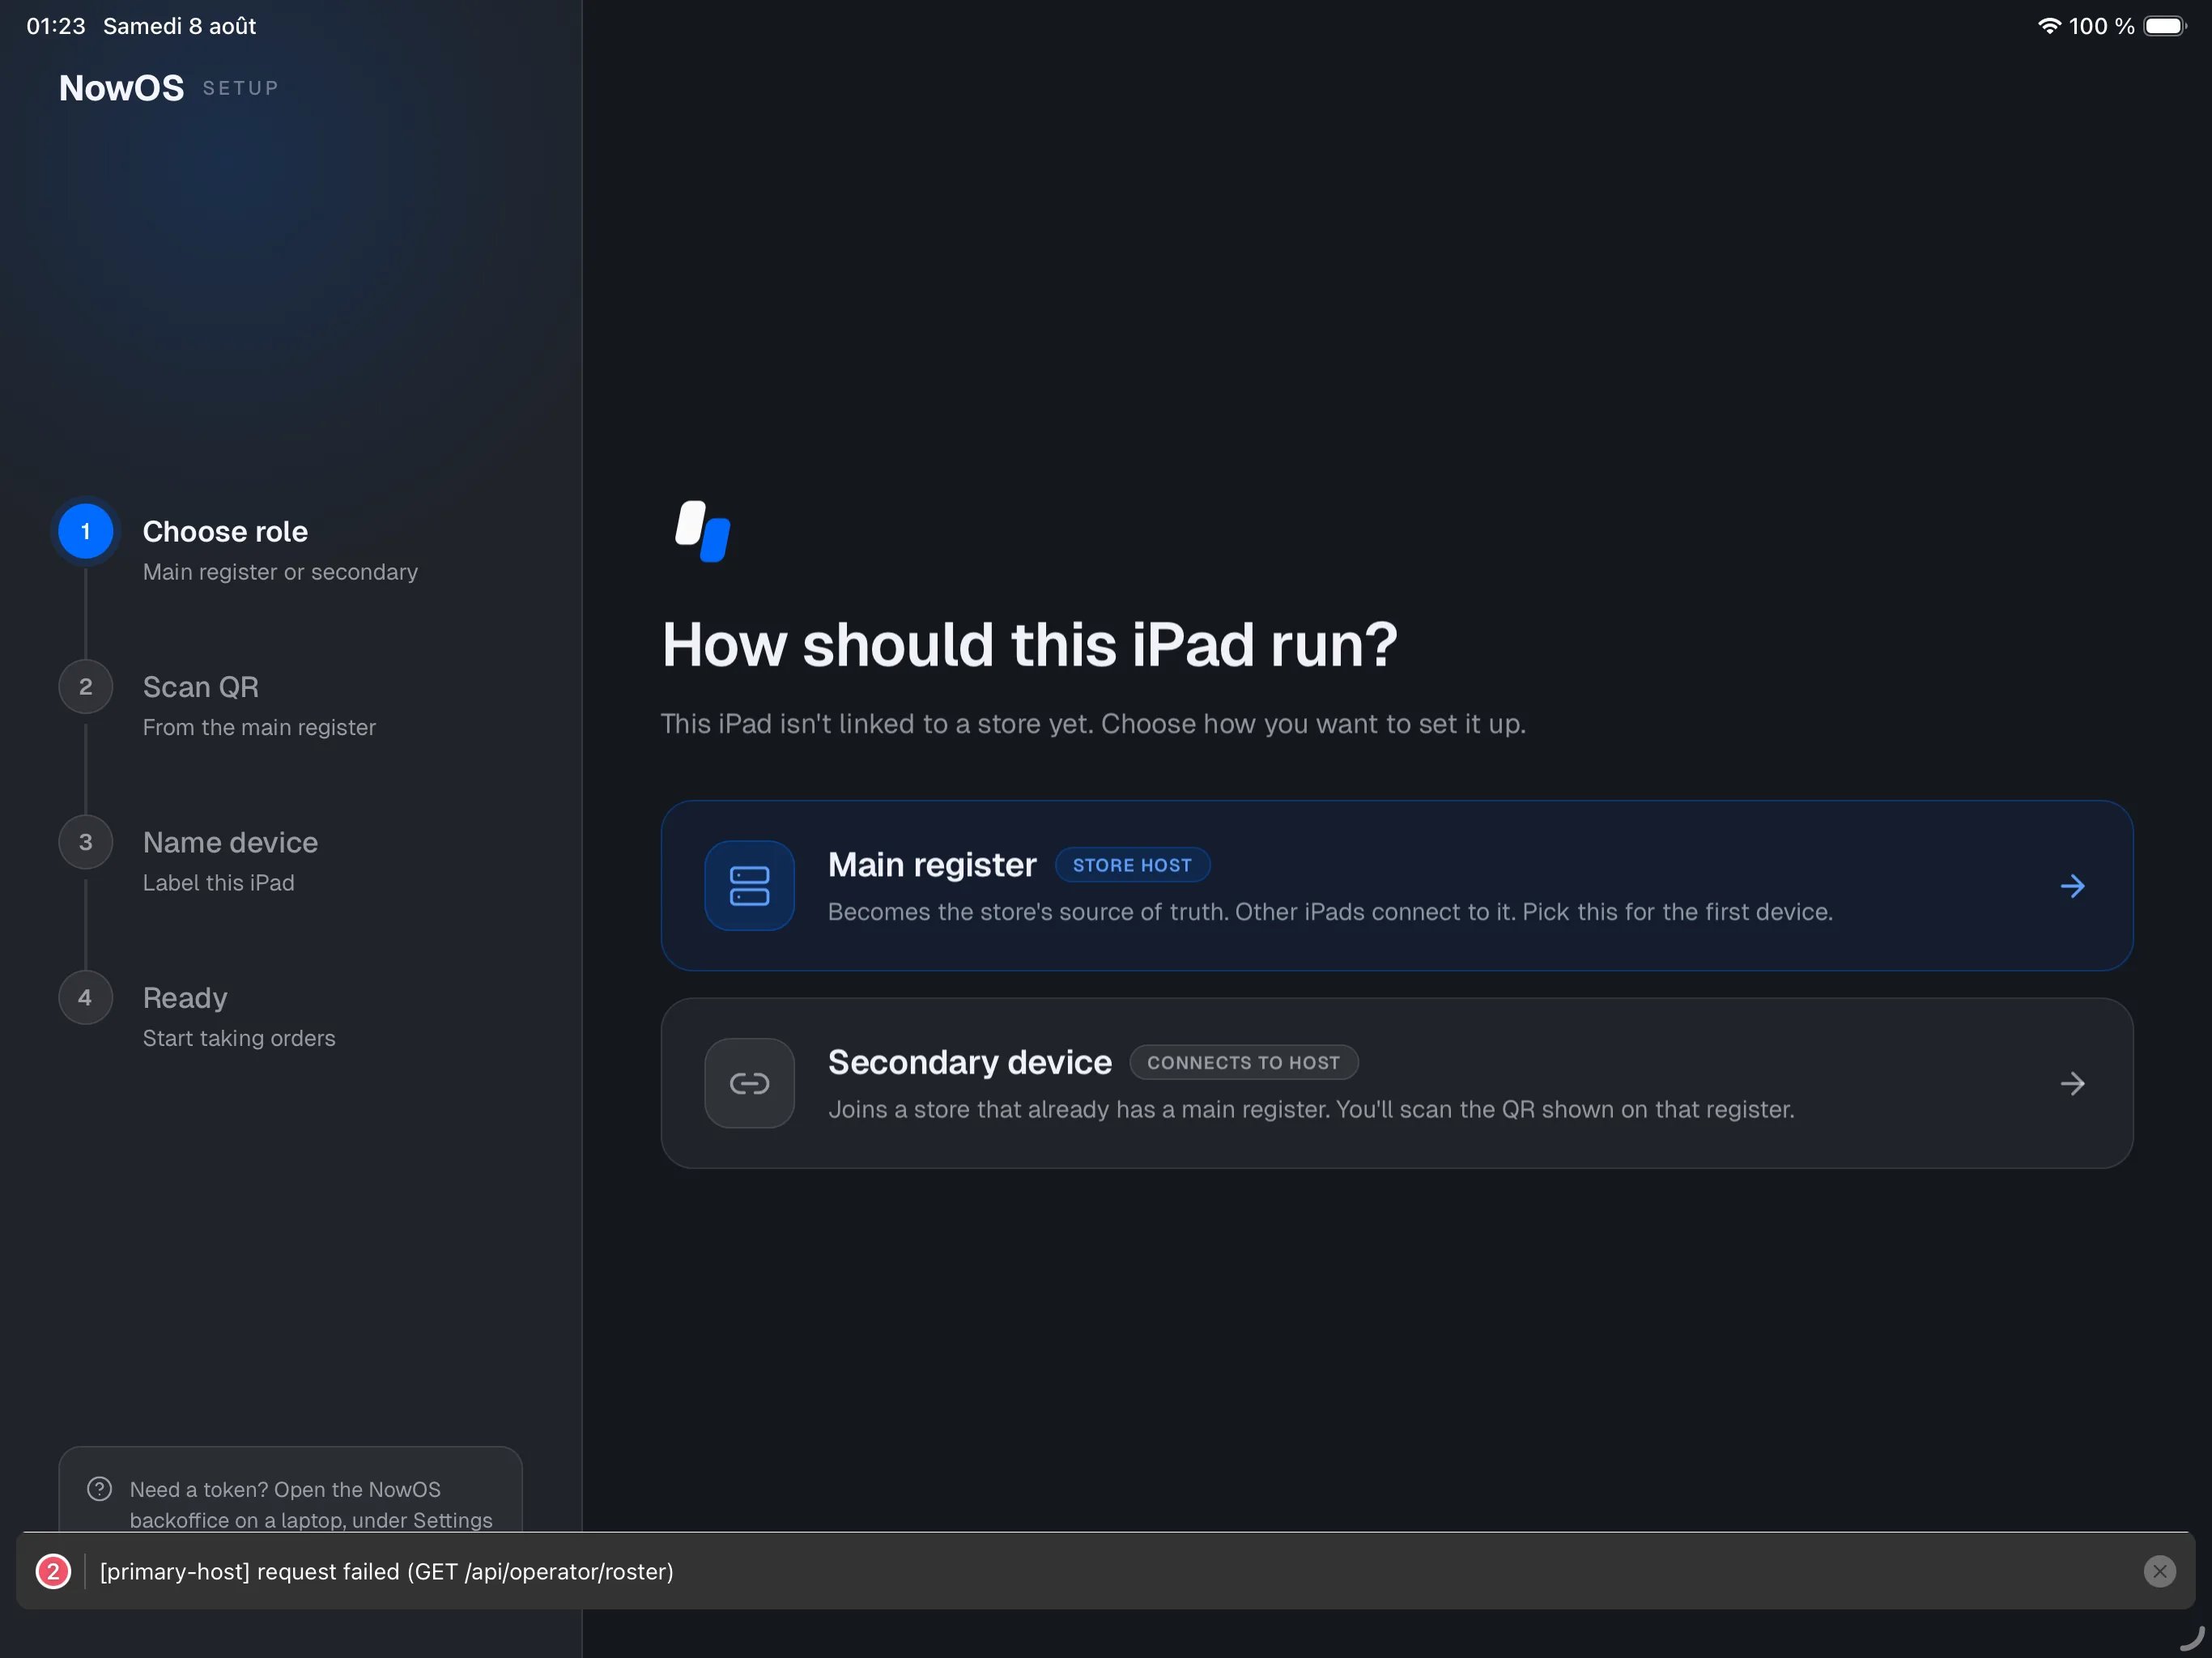The height and width of the screenshot is (1658, 2212).
Task: Select the Ready step label
Action: 185,998
